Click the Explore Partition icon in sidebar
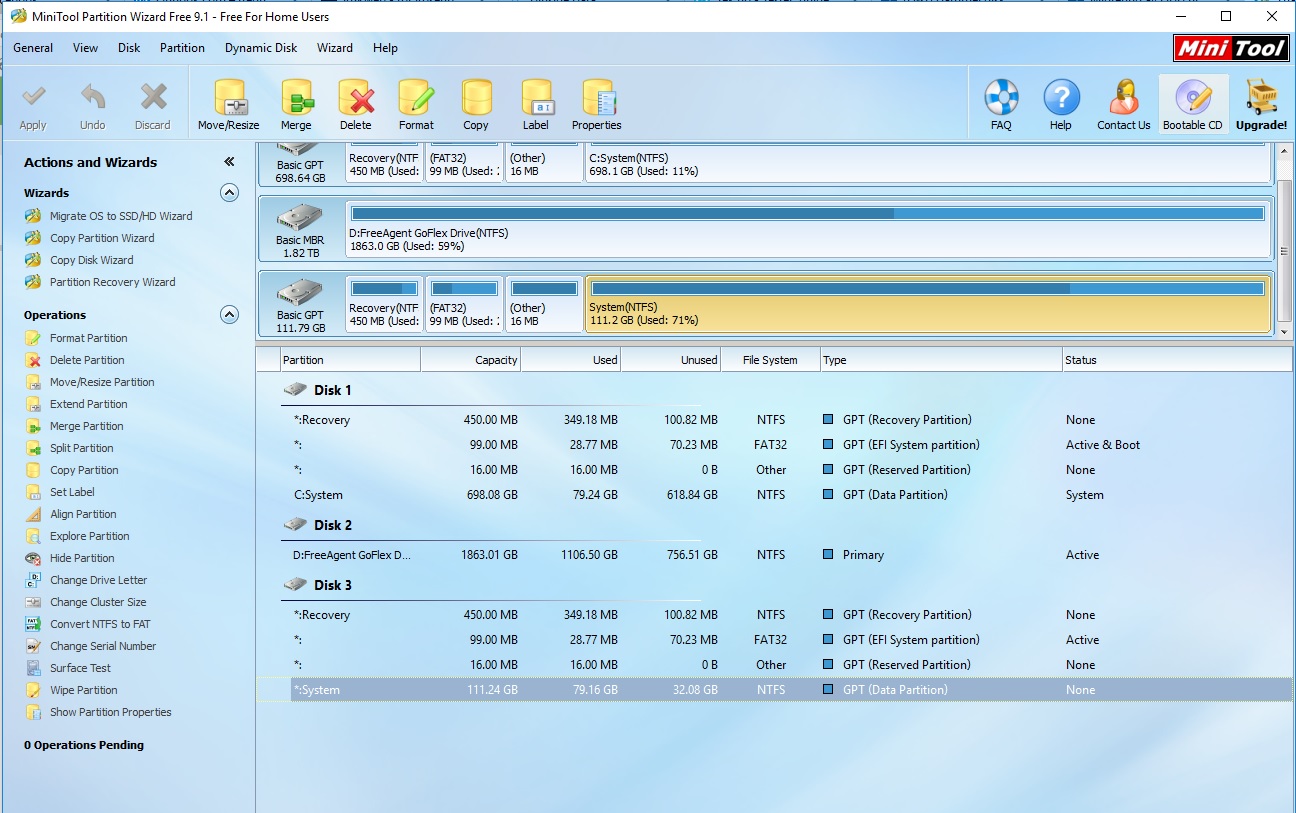1296x813 pixels. point(33,536)
